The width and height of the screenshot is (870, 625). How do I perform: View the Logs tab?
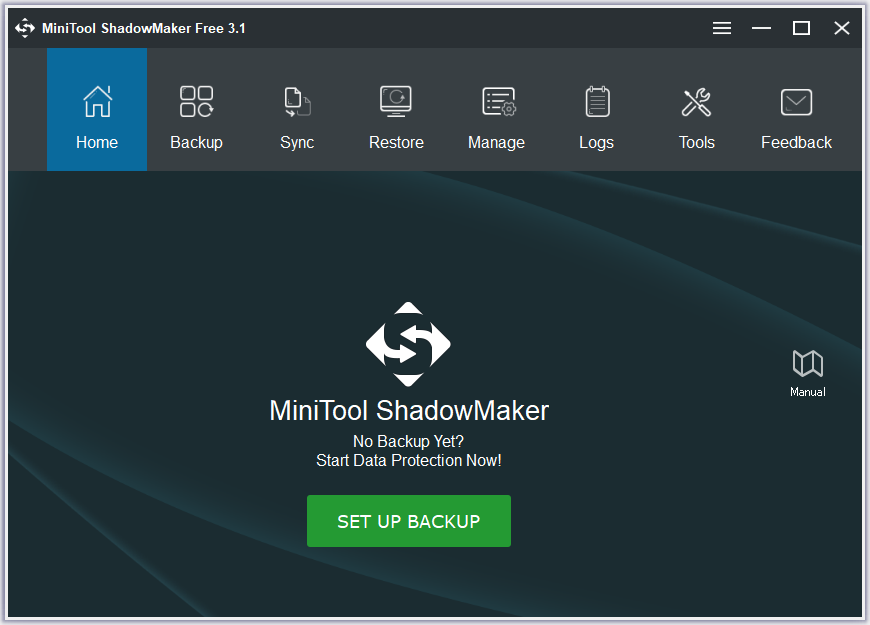pos(596,109)
